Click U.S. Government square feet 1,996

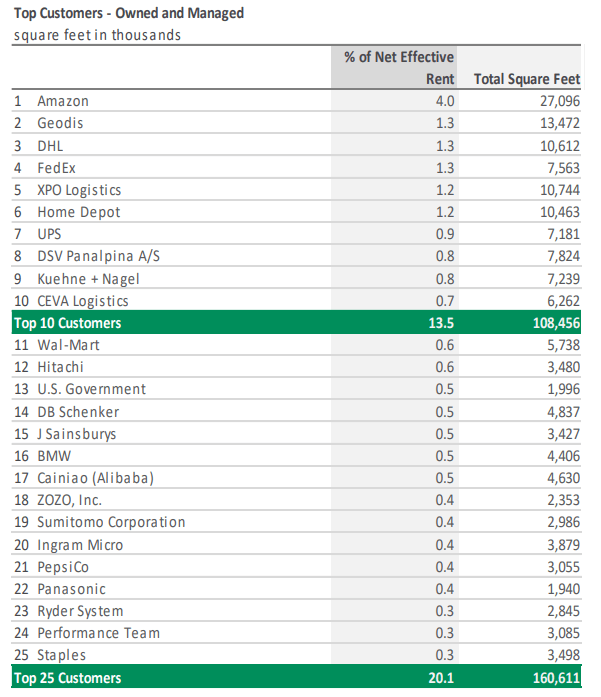(x=564, y=389)
